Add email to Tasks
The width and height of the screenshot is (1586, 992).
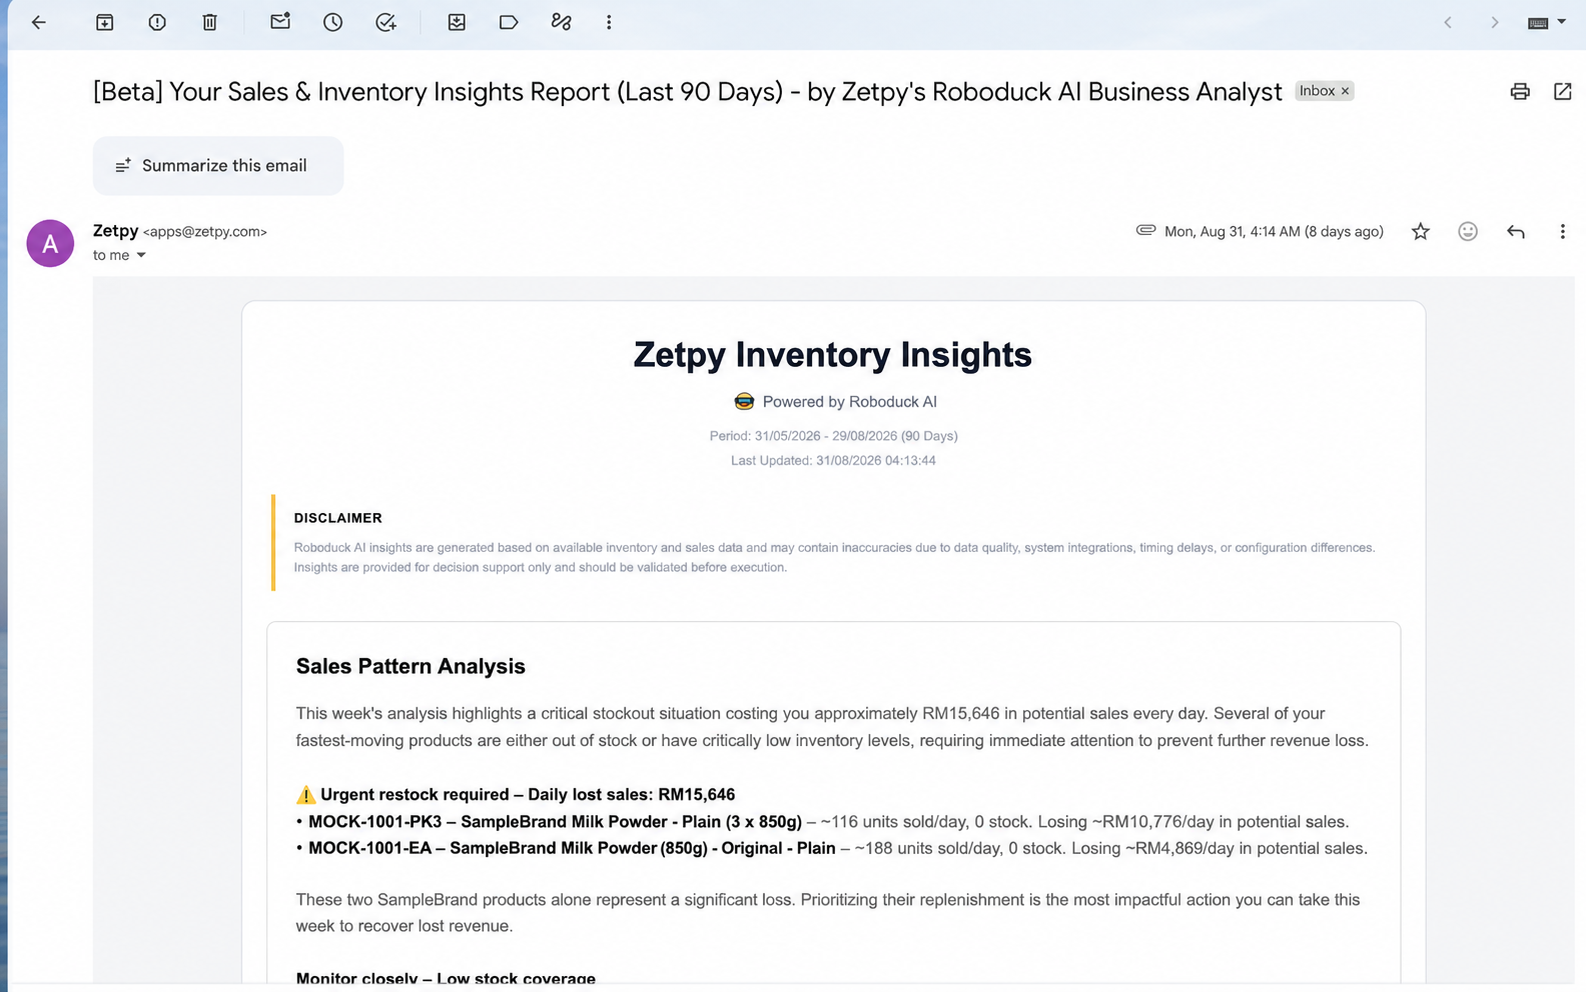[386, 22]
